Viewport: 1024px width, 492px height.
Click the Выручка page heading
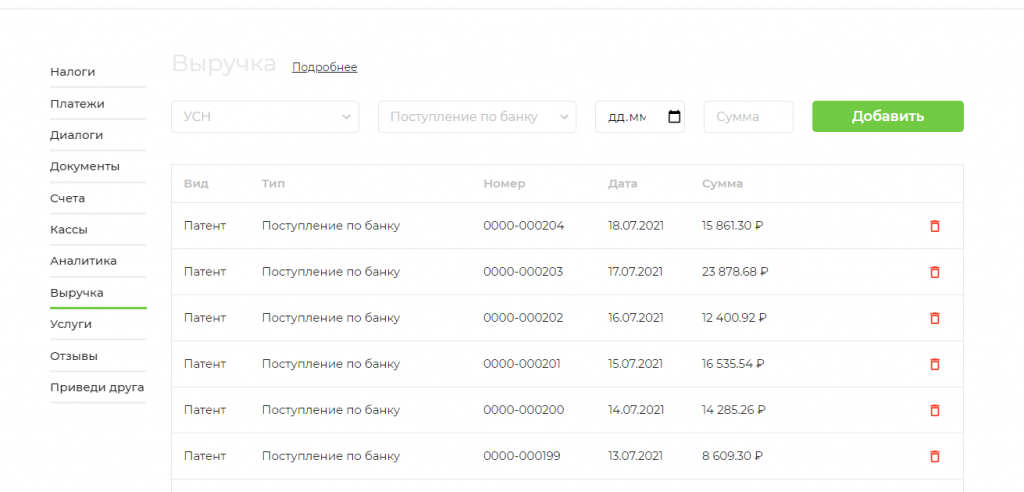224,65
